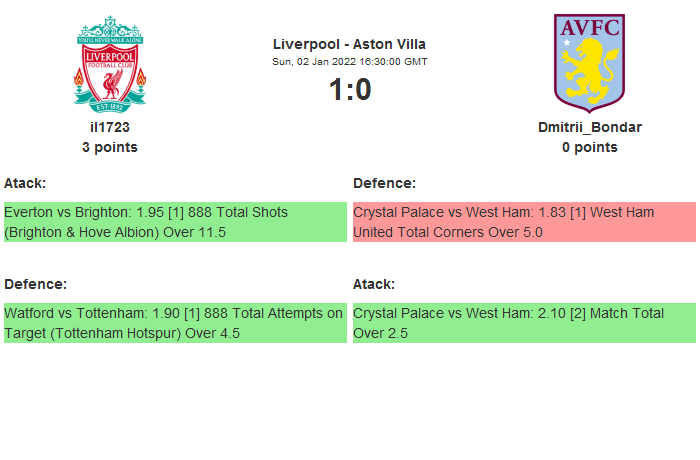
Task: Click the 0 points label
Action: [590, 147]
